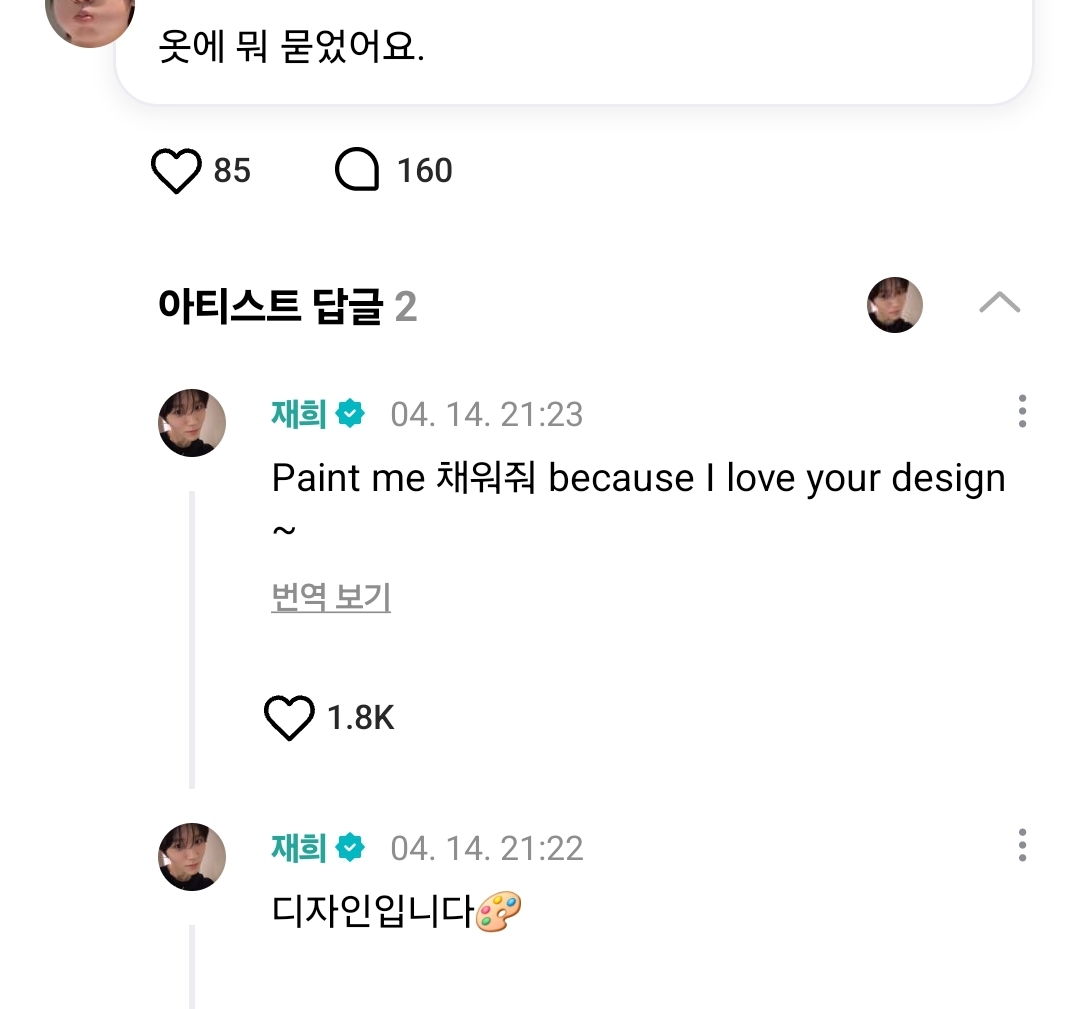
Task: Click the verified badge on the 21:22 reply
Action: point(350,848)
